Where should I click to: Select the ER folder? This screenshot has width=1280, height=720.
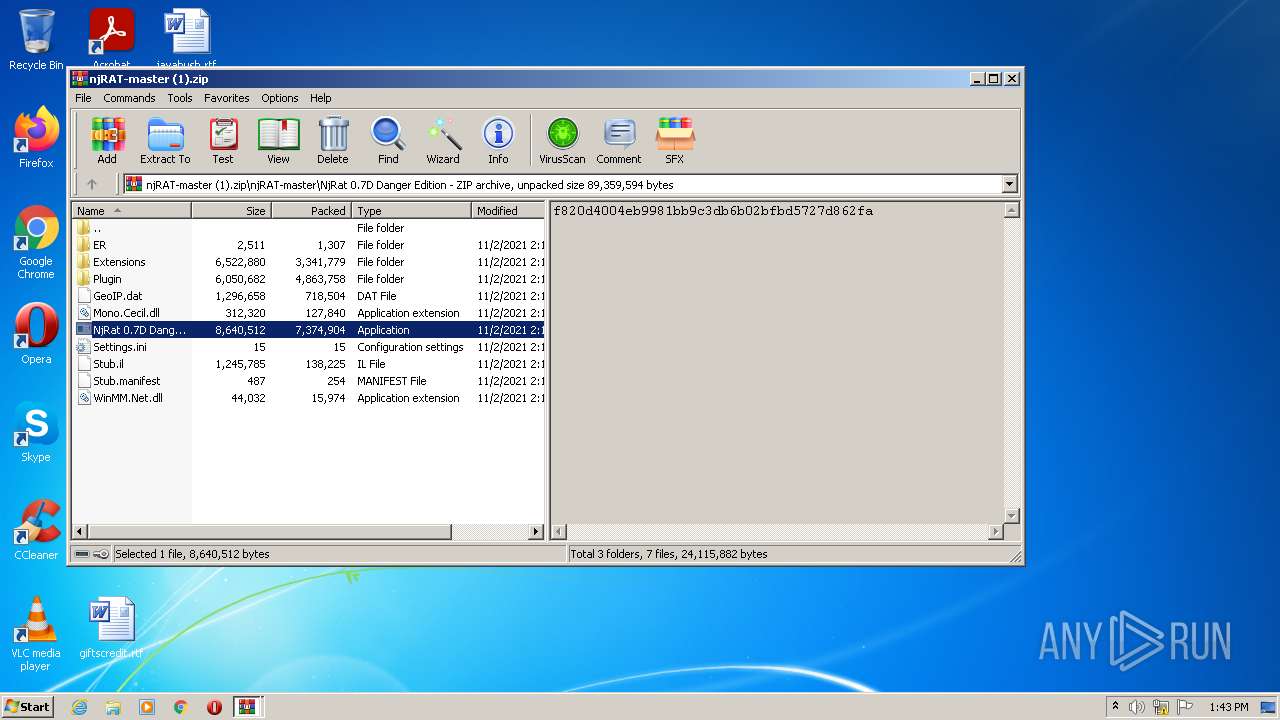(310, 245)
